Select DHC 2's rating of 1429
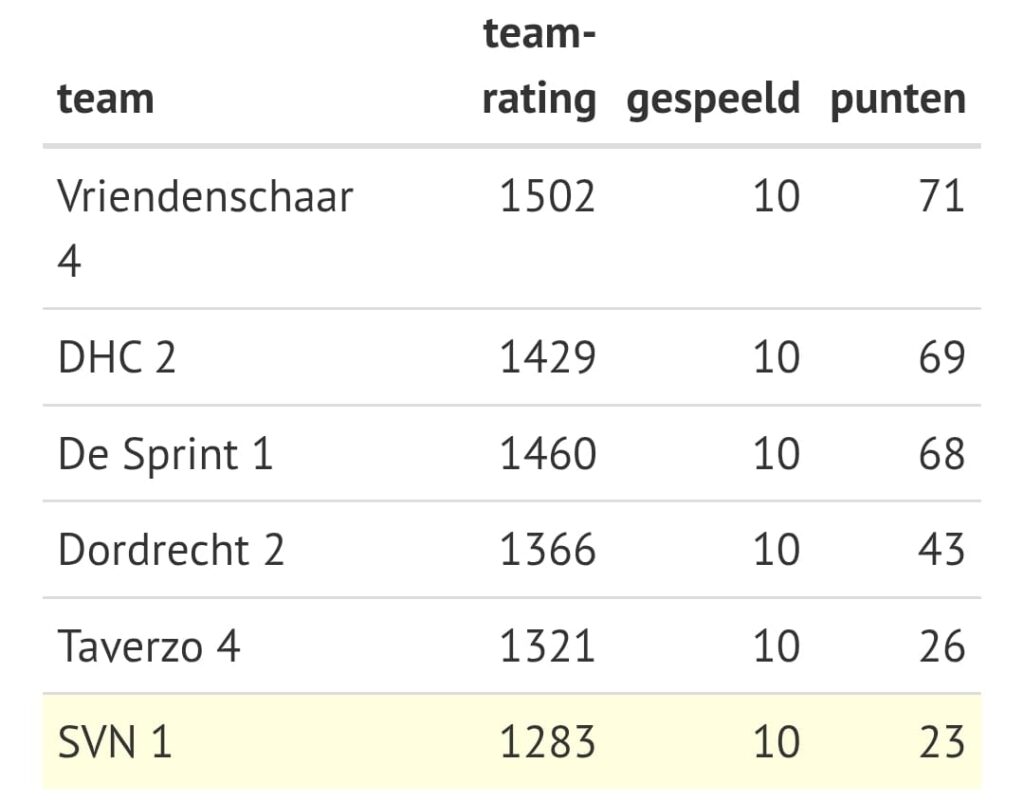The height and width of the screenshot is (800, 1024). point(547,358)
